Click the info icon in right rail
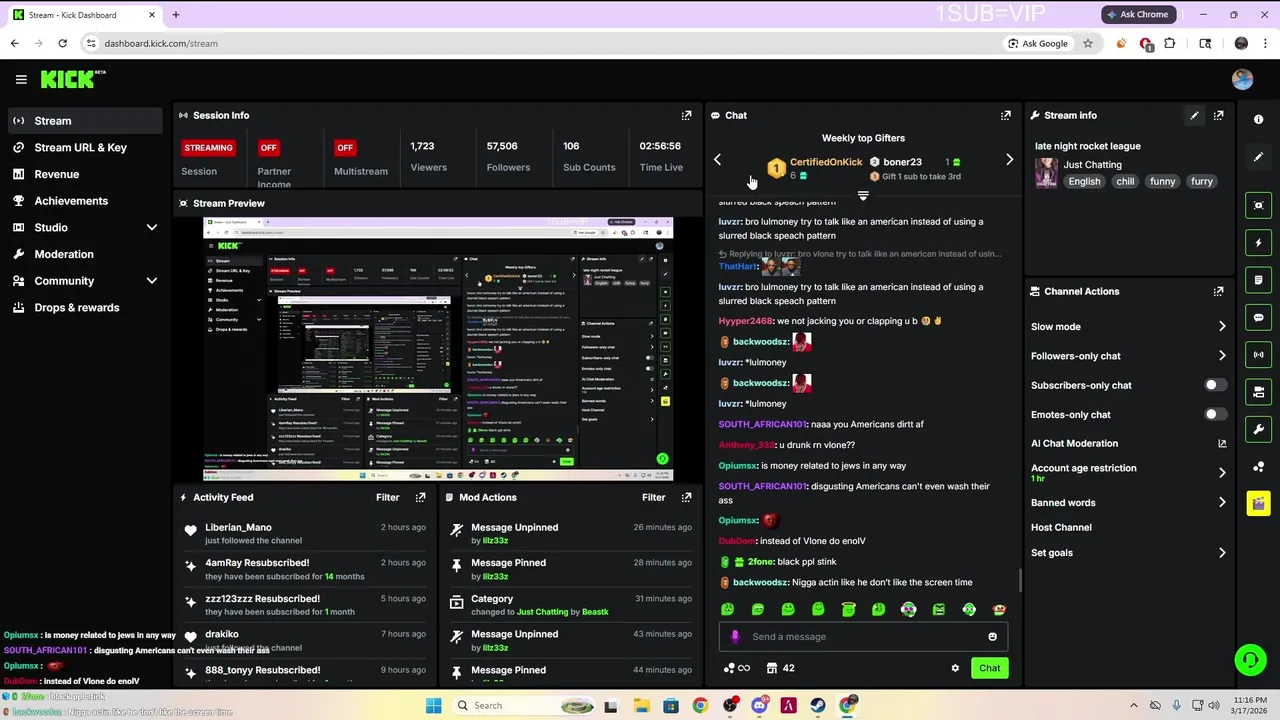Viewport: 1280px width, 720px height. (1258, 120)
